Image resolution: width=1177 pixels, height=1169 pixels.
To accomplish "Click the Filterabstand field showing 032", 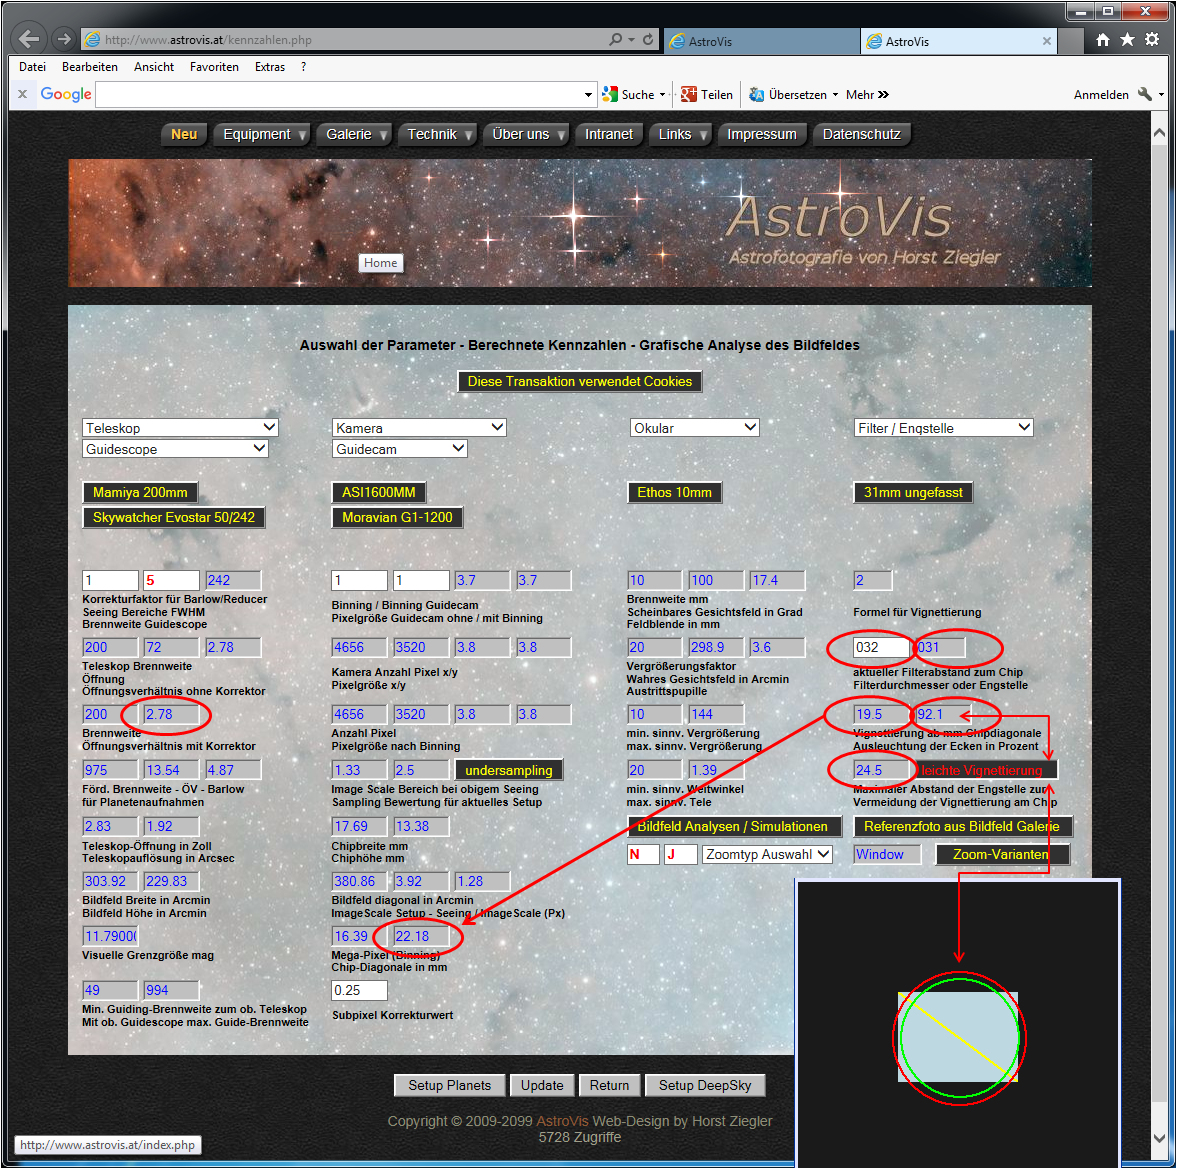I will coord(881,647).
